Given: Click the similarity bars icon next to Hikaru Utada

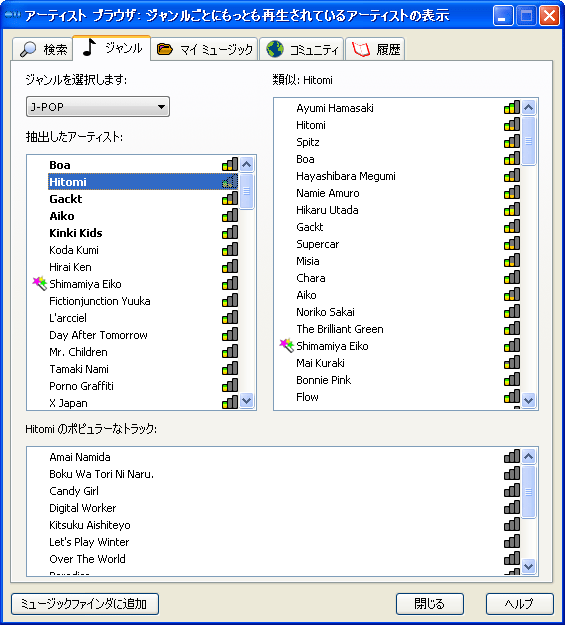Looking at the screenshot, I should coord(512,210).
